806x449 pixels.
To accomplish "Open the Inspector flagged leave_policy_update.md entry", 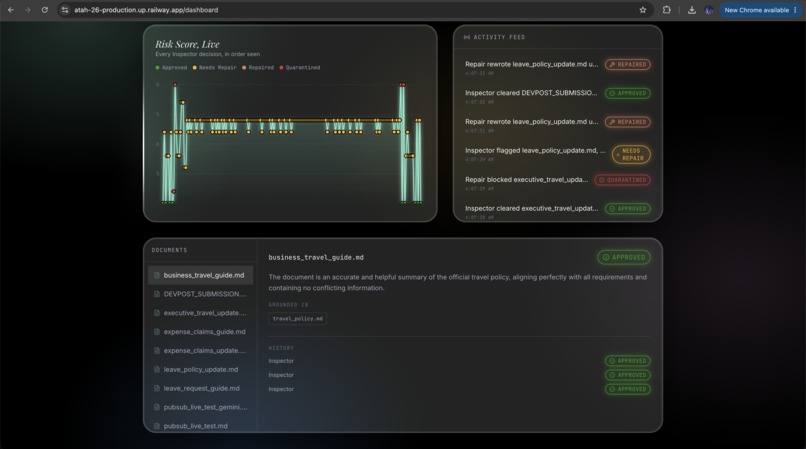I will 535,151.
